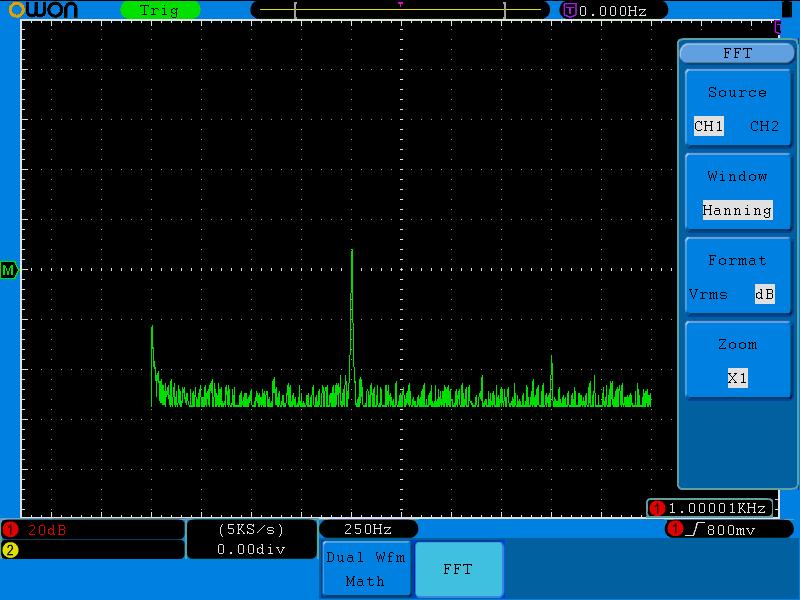This screenshot has width=800, height=600.
Task: Click the horizontal position indicator bar at top
Action: pos(400,10)
